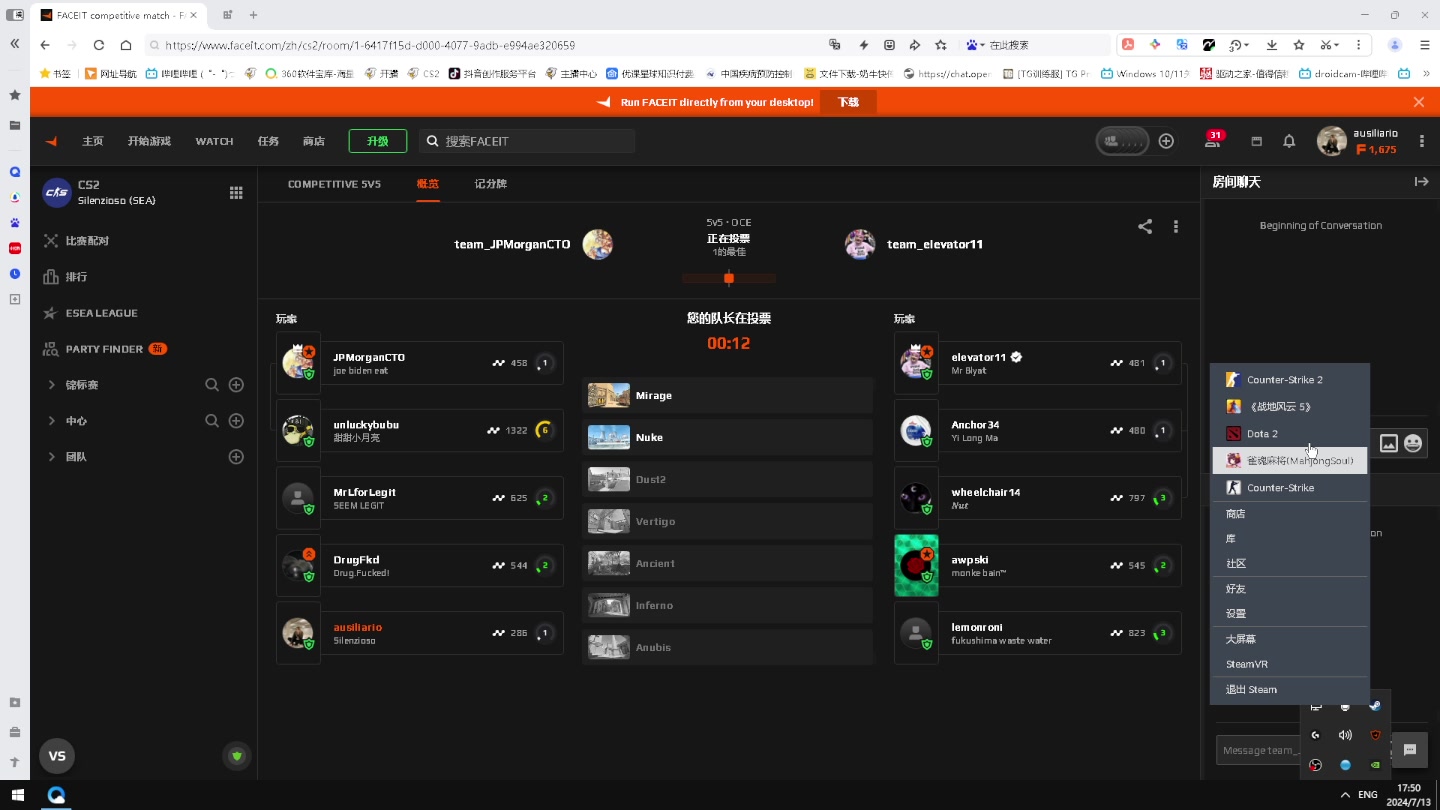Collapse the room chat panel arrow
The image size is (1440, 810).
point(1421,181)
